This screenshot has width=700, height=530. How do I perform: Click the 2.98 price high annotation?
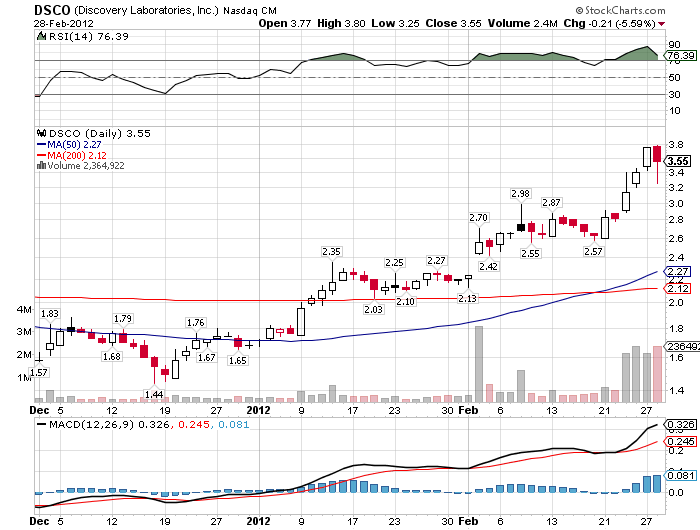coord(521,193)
